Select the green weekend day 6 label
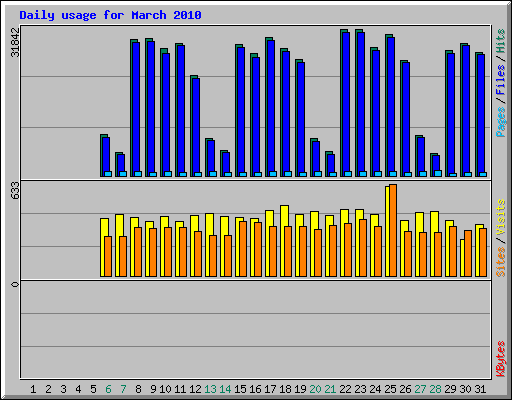Image resolution: width=512 pixels, height=400 pixels. [x=108, y=389]
